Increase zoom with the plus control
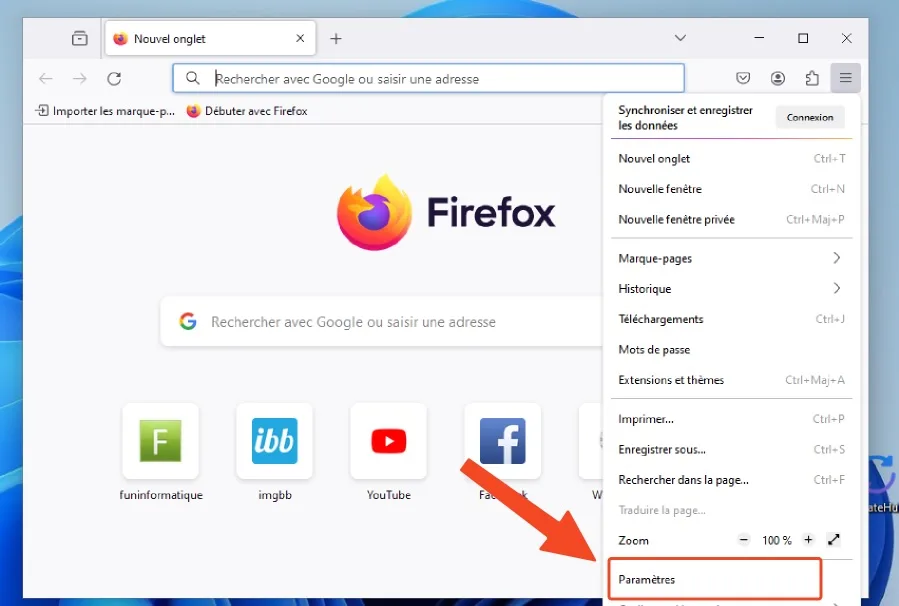Image resolution: width=899 pixels, height=606 pixels. click(809, 540)
